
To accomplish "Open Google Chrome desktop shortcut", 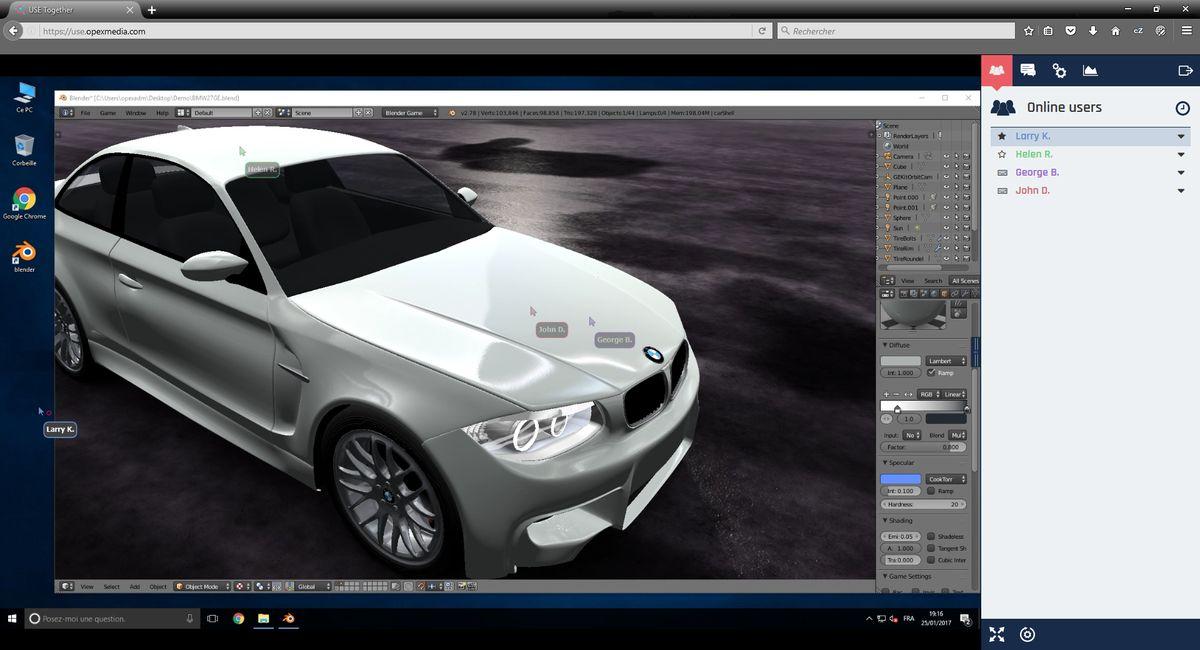I will (x=24, y=203).
